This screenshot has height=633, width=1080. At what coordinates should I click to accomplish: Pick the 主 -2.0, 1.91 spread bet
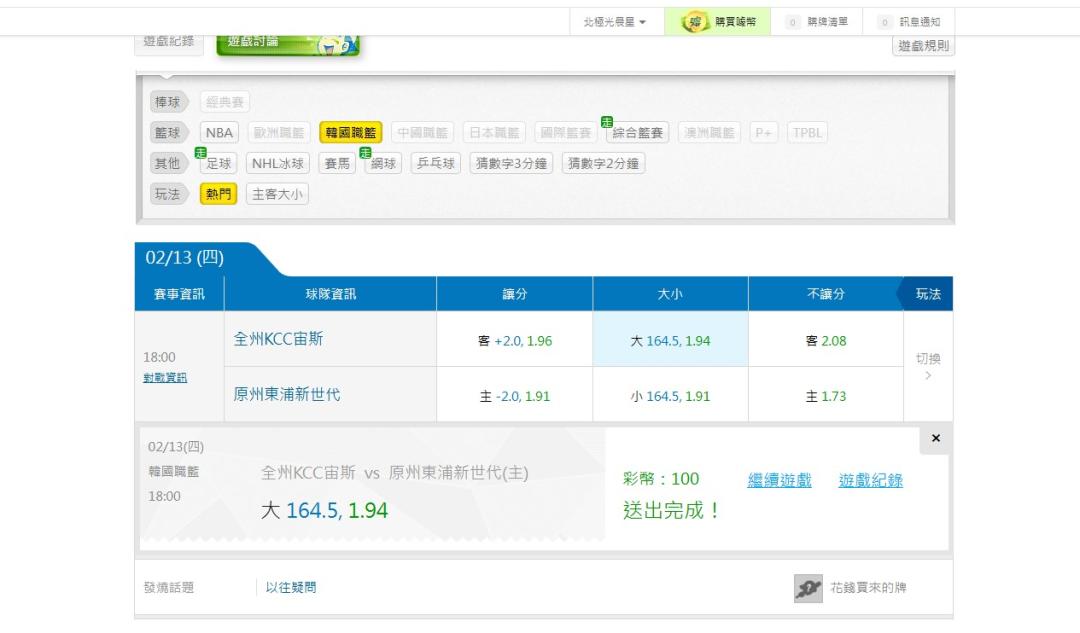515,396
